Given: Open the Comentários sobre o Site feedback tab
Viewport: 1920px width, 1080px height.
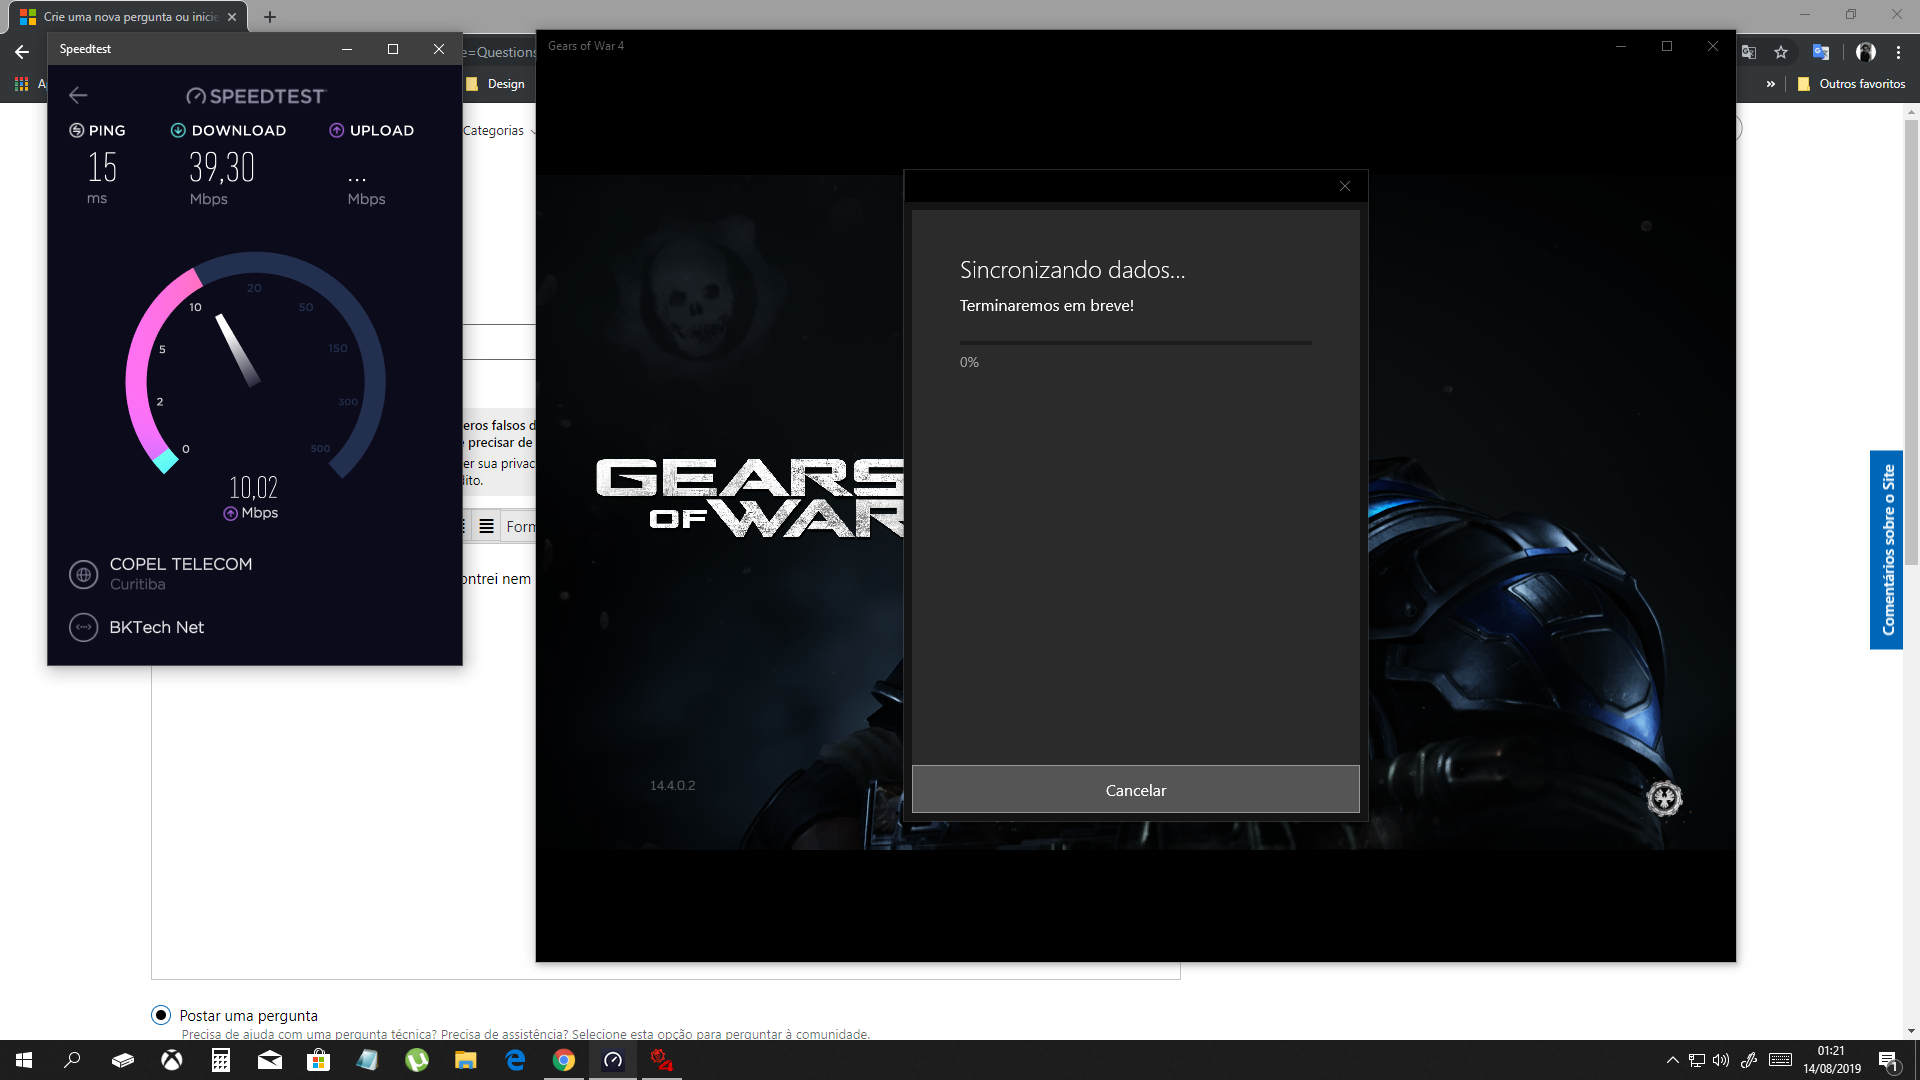Looking at the screenshot, I should point(1887,550).
